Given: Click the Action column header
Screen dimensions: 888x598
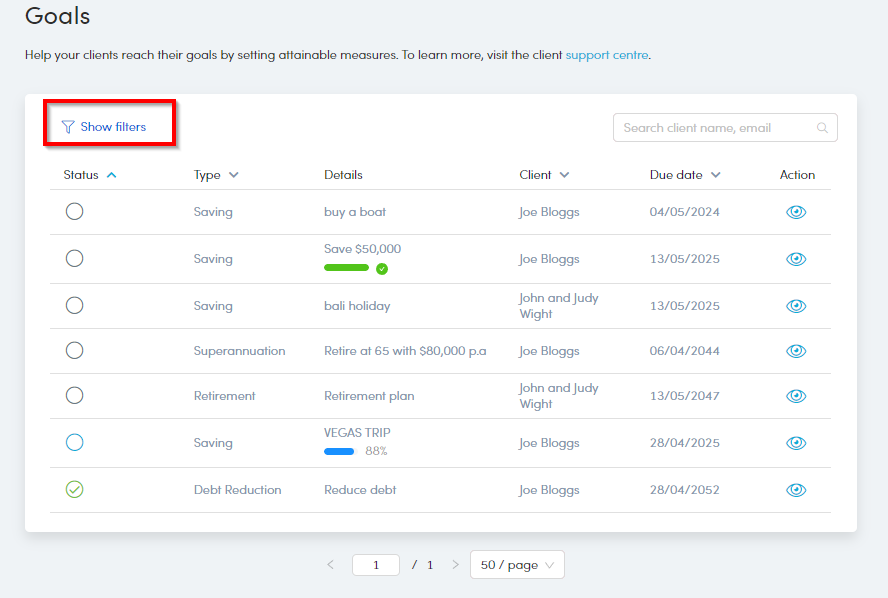Looking at the screenshot, I should [x=797, y=175].
